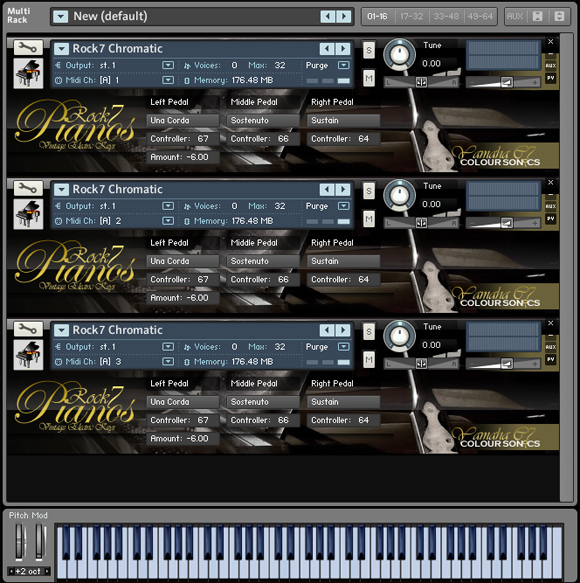Open Midi Ch dropdown showing [A] 1
This screenshot has height=583, width=580.
coord(168,80)
